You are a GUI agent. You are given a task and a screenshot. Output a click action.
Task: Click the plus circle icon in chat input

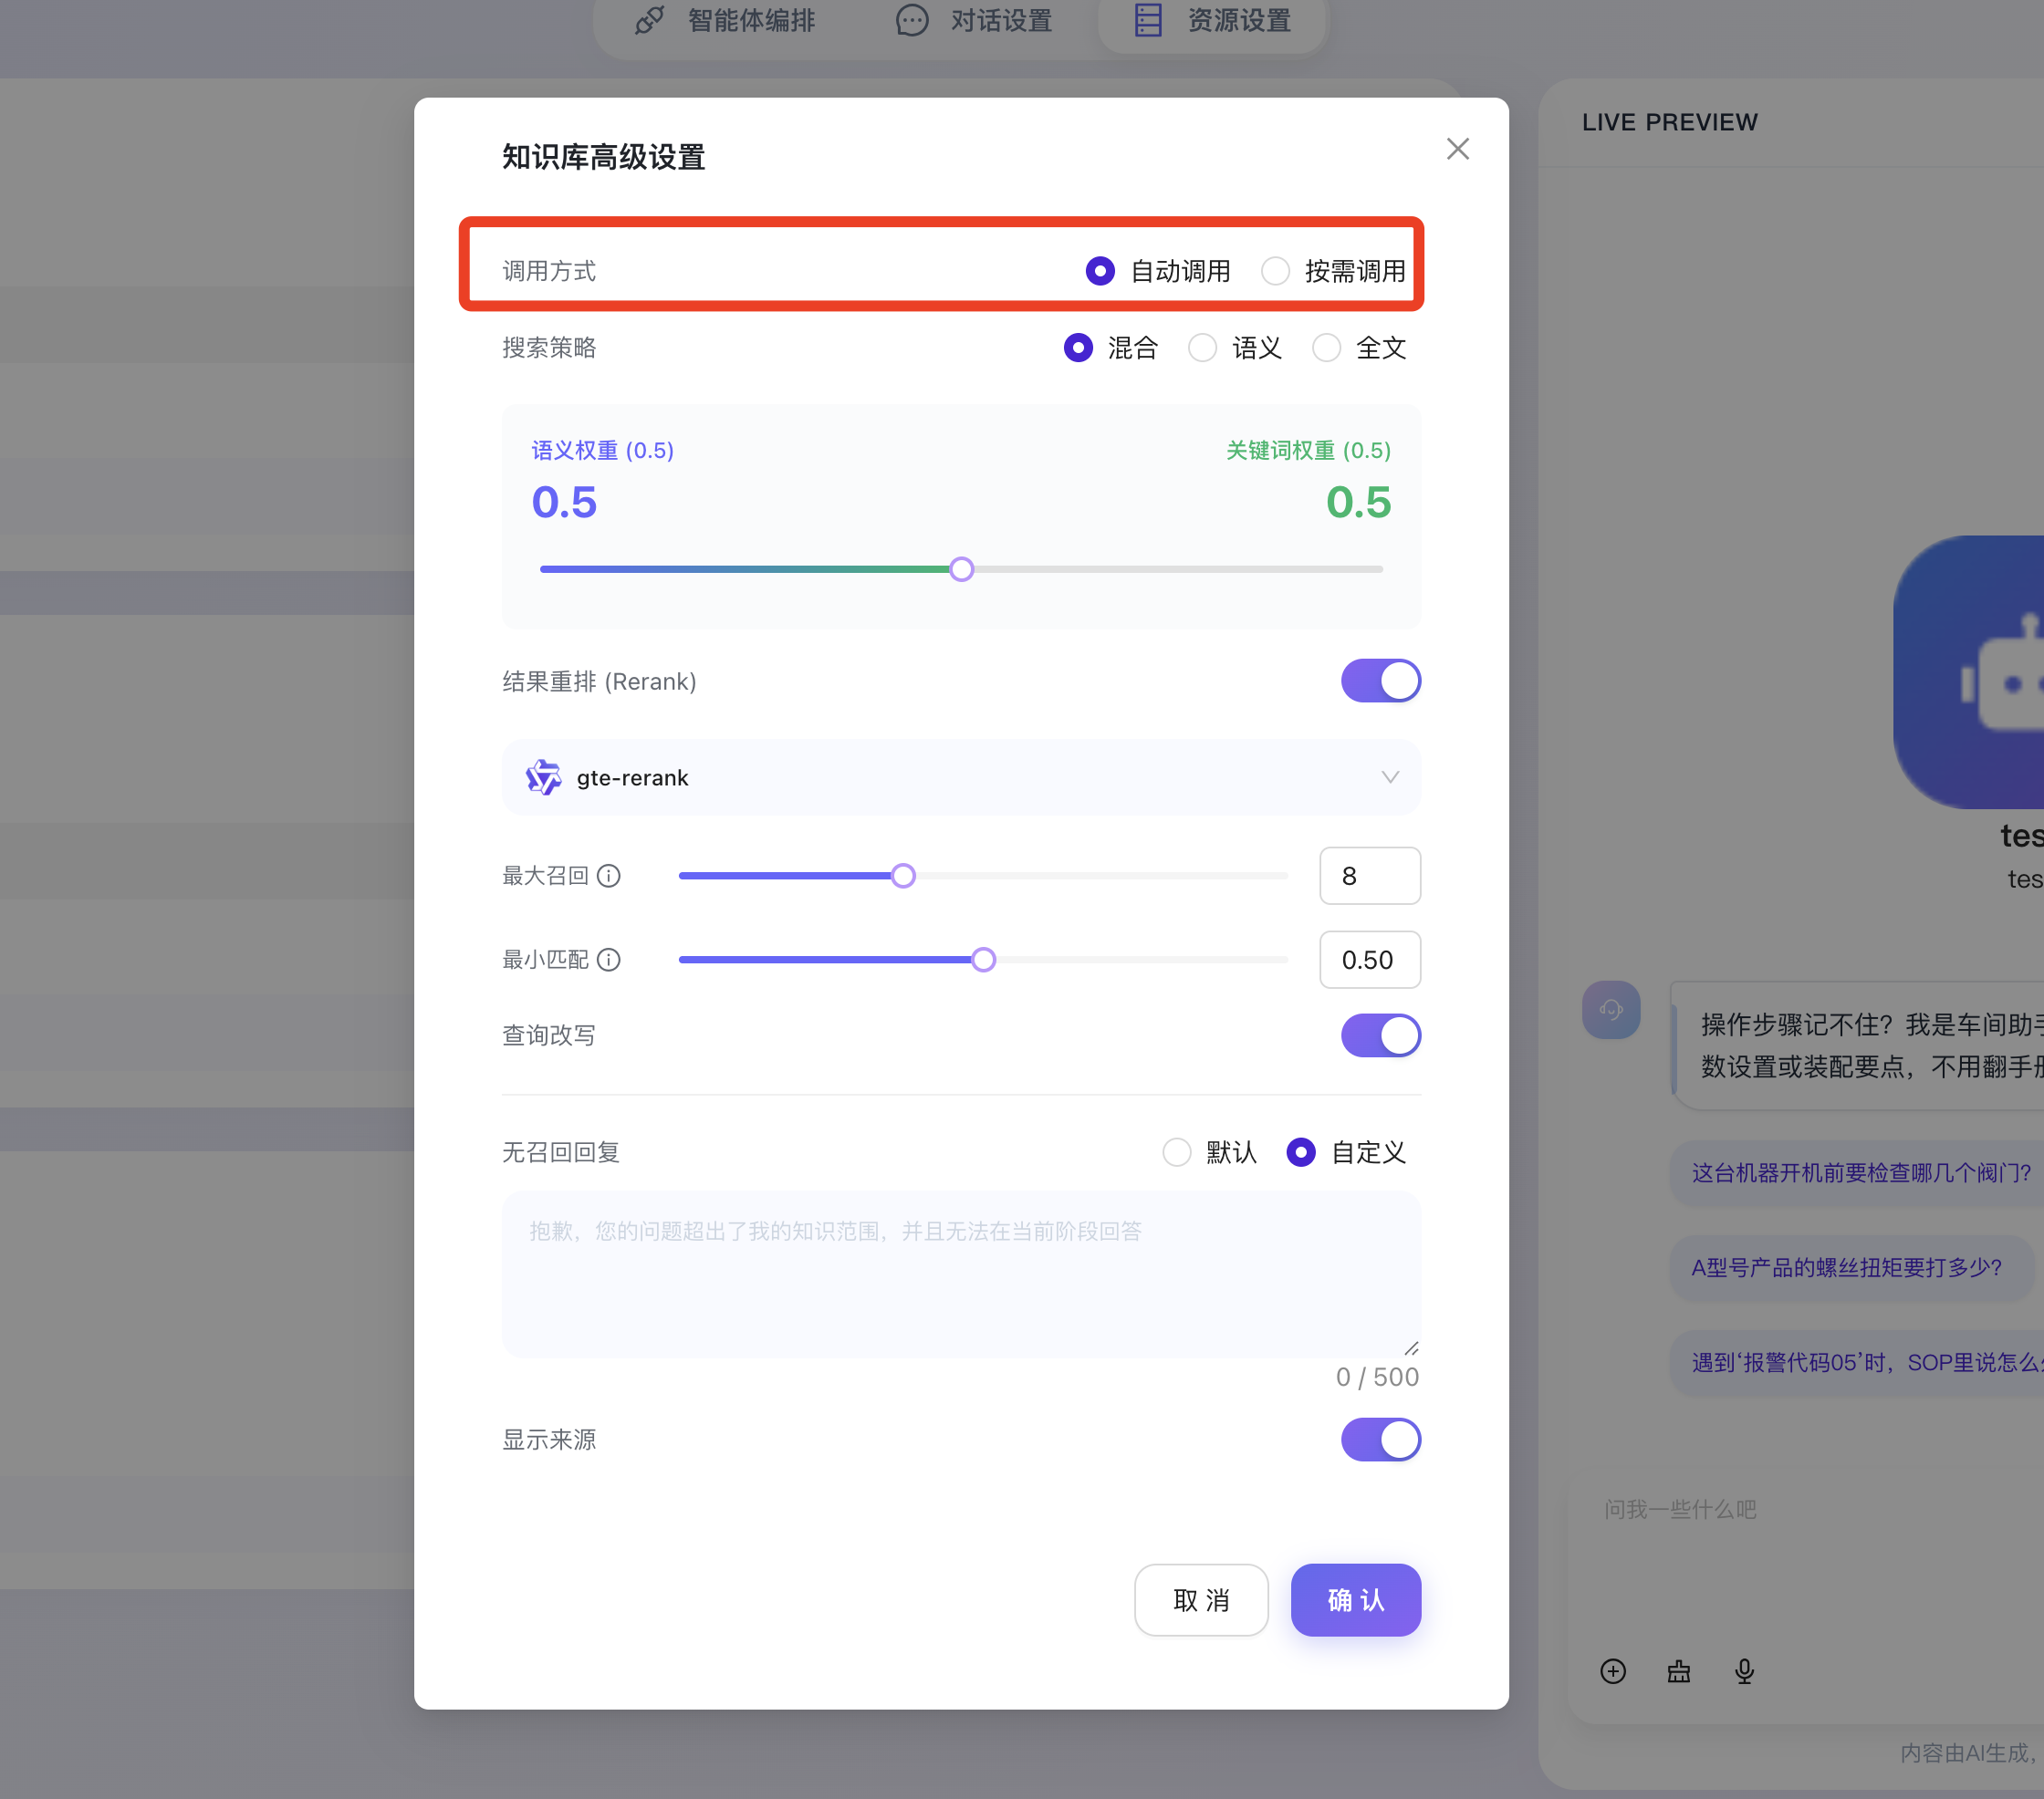1612,1671
